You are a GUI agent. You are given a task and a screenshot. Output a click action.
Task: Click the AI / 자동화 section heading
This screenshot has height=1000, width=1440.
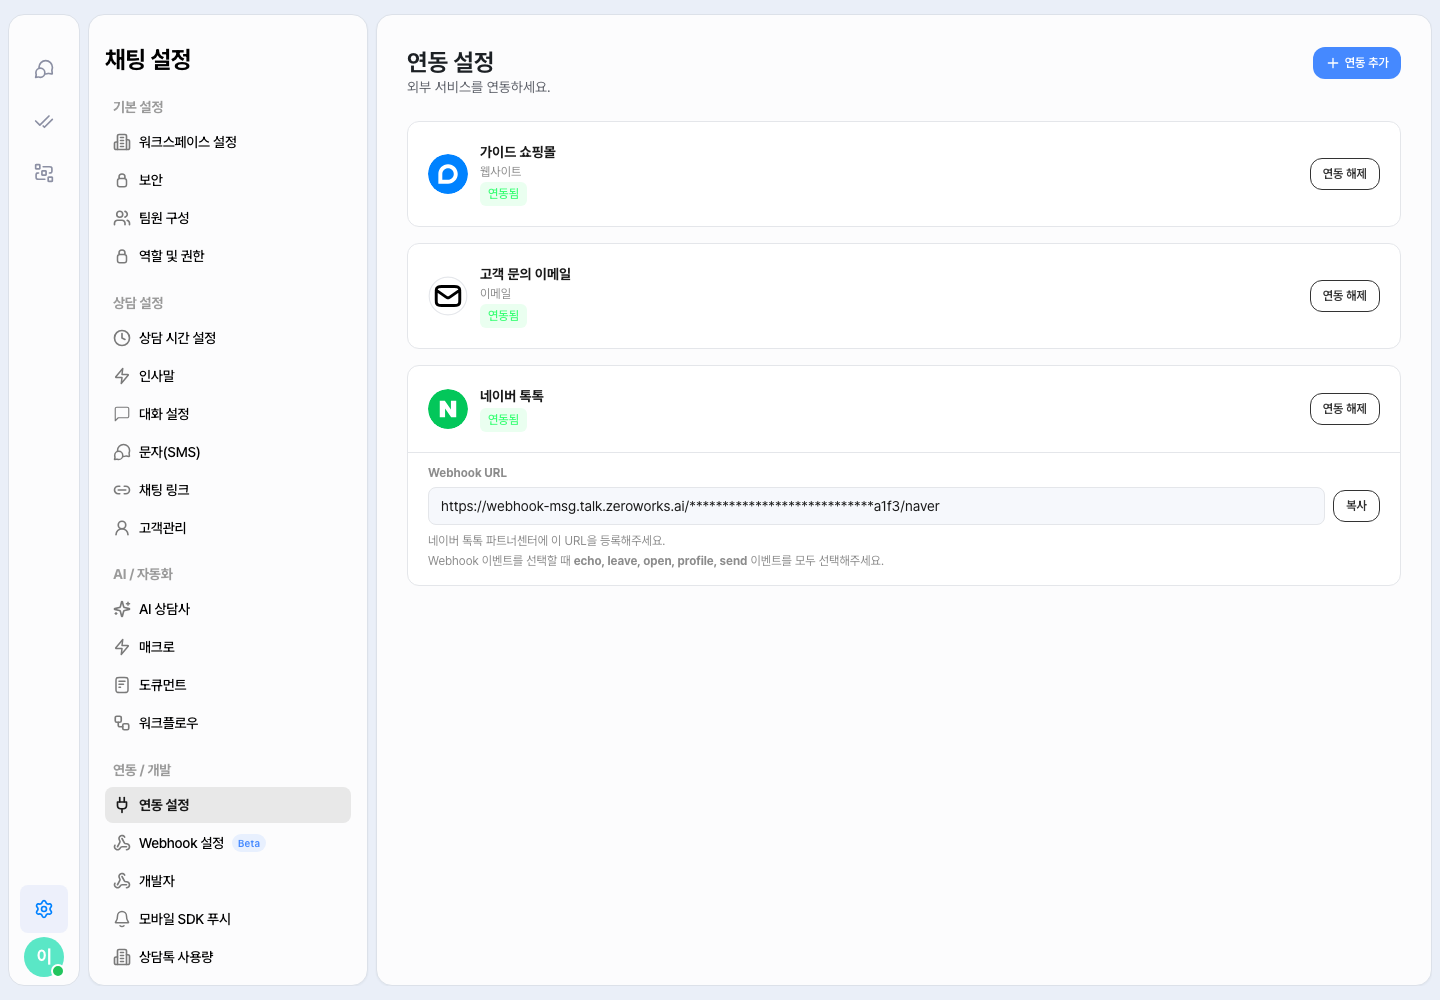[x=143, y=574]
